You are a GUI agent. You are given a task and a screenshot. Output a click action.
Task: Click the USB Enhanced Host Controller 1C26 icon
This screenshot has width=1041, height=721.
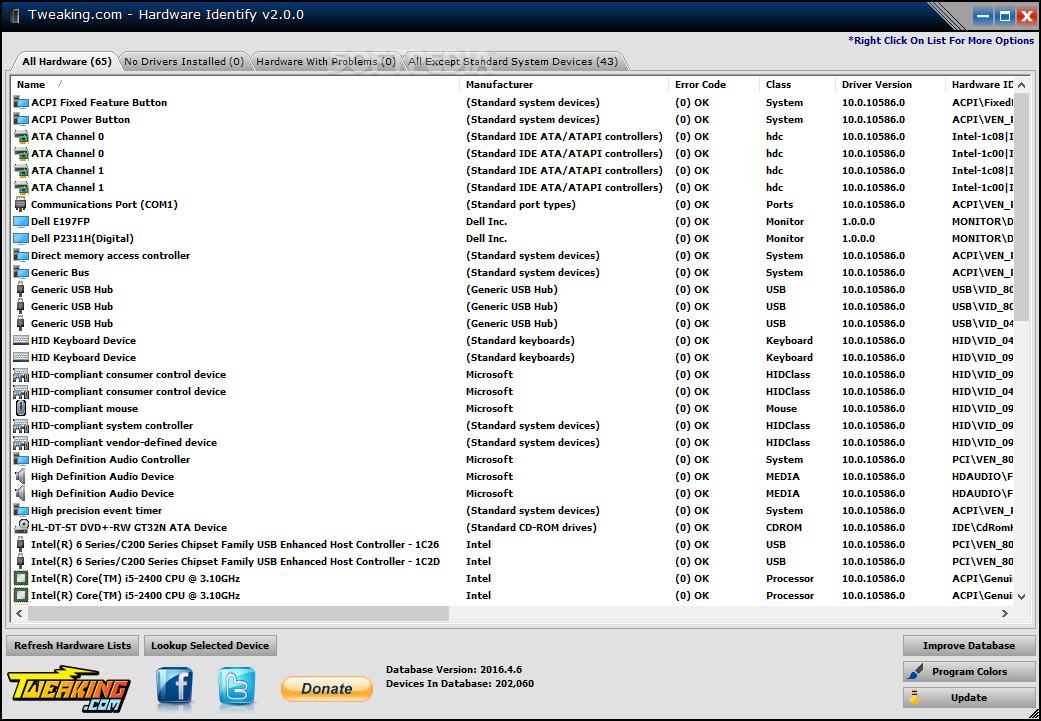[x=21, y=544]
